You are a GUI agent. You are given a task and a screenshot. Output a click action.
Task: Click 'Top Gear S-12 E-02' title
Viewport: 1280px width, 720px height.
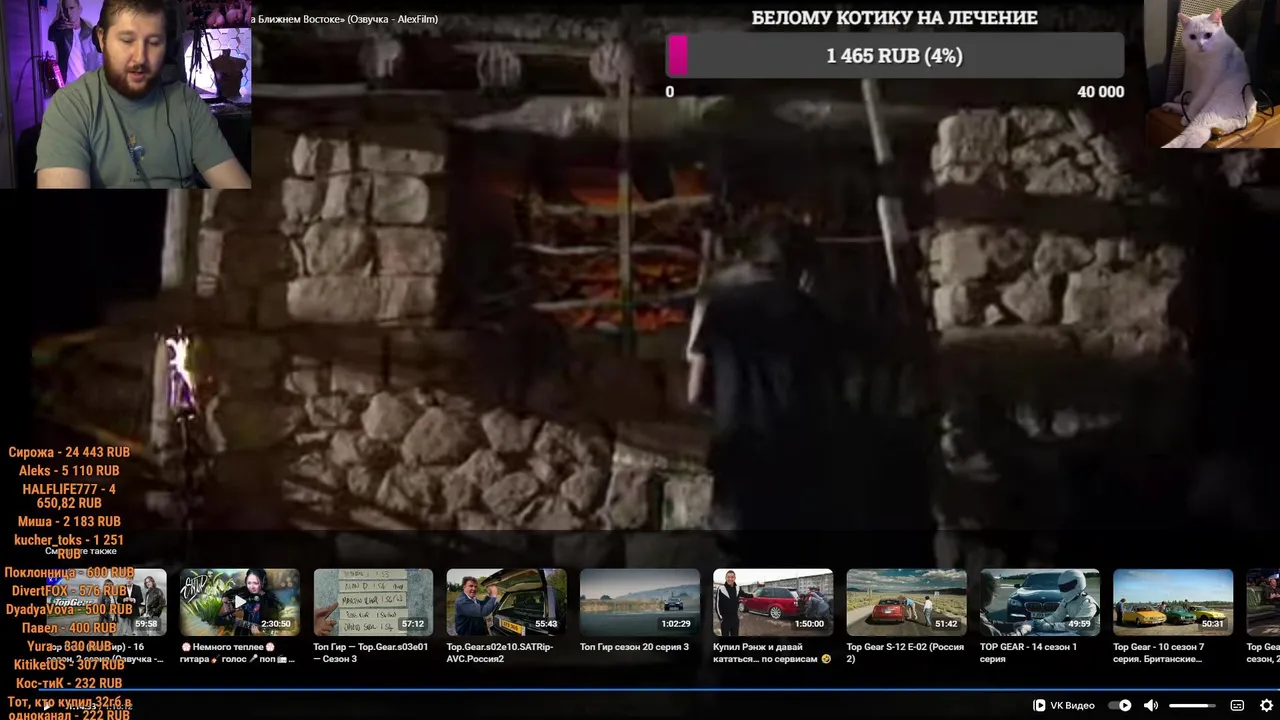tap(905, 653)
